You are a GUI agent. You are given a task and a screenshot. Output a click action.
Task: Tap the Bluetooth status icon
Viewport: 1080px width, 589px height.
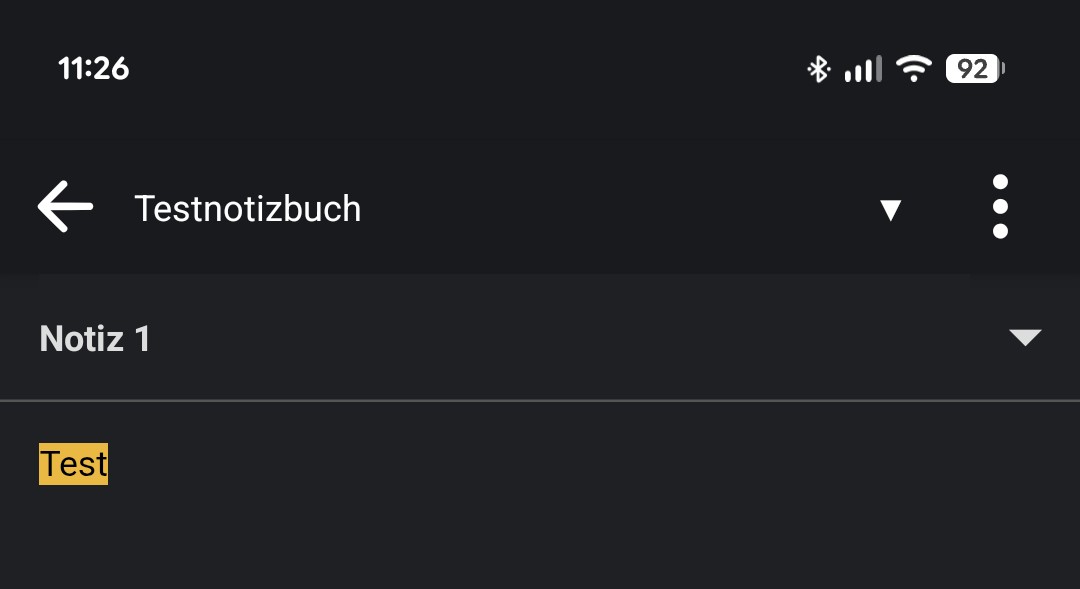[x=819, y=69]
